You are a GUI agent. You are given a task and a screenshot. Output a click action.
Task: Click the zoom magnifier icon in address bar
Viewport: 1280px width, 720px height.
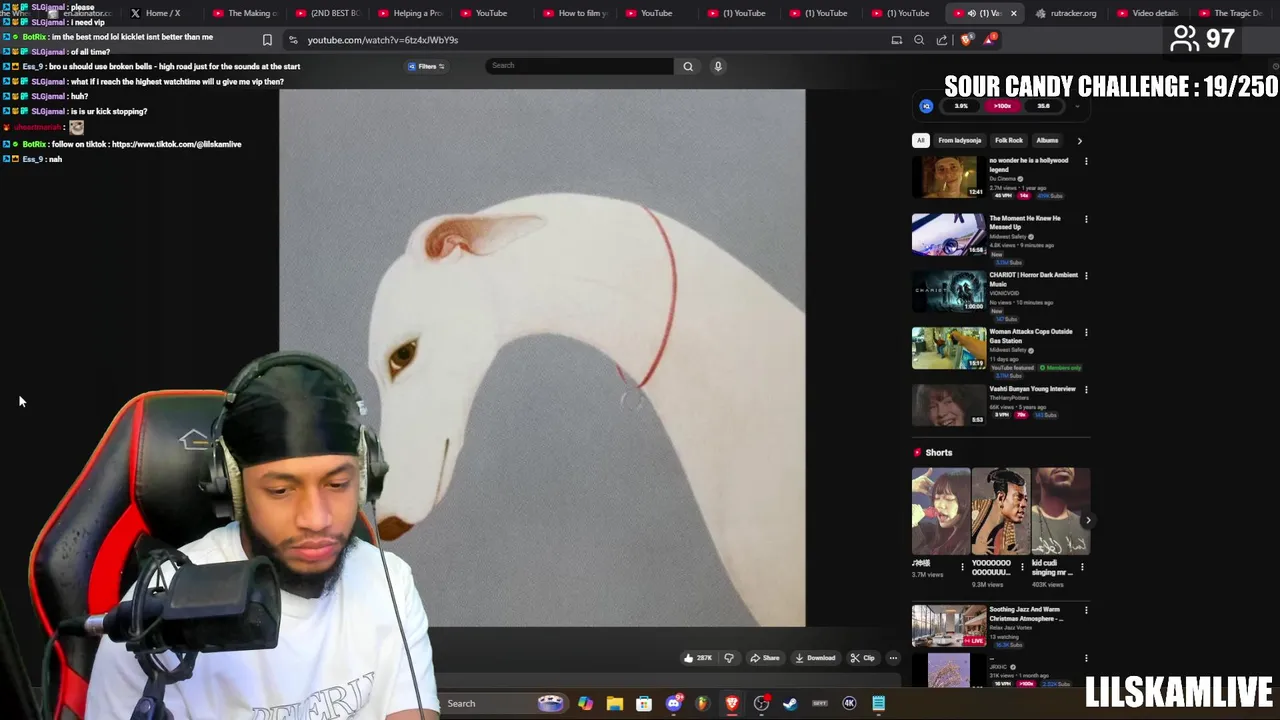[919, 40]
